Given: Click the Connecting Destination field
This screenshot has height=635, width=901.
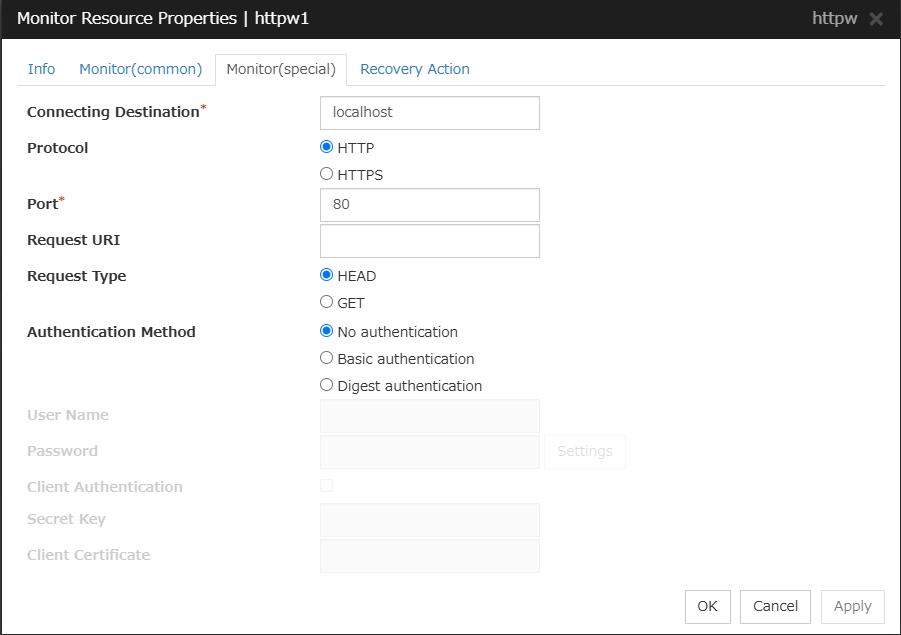Looking at the screenshot, I should pos(429,113).
